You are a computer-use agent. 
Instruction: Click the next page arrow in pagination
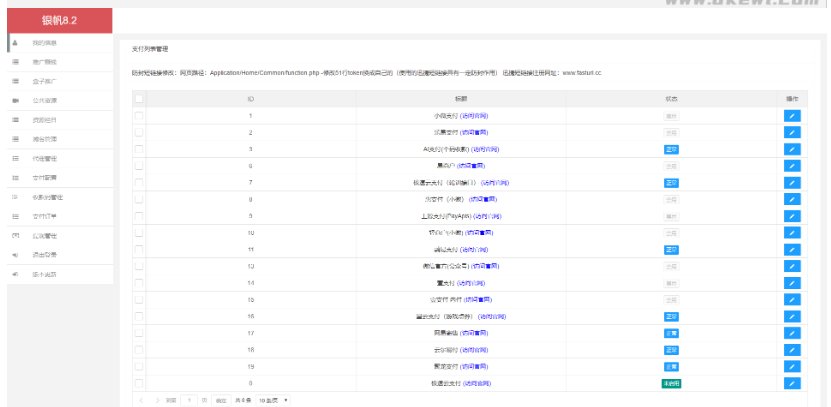tap(155, 400)
